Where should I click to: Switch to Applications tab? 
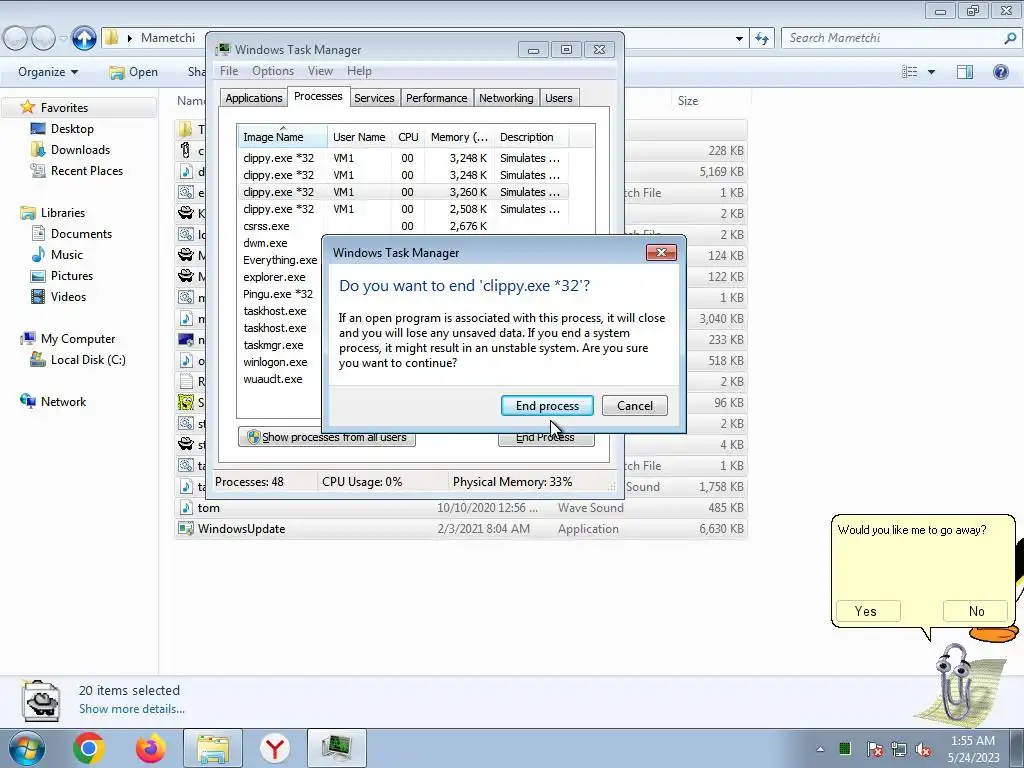click(253, 98)
